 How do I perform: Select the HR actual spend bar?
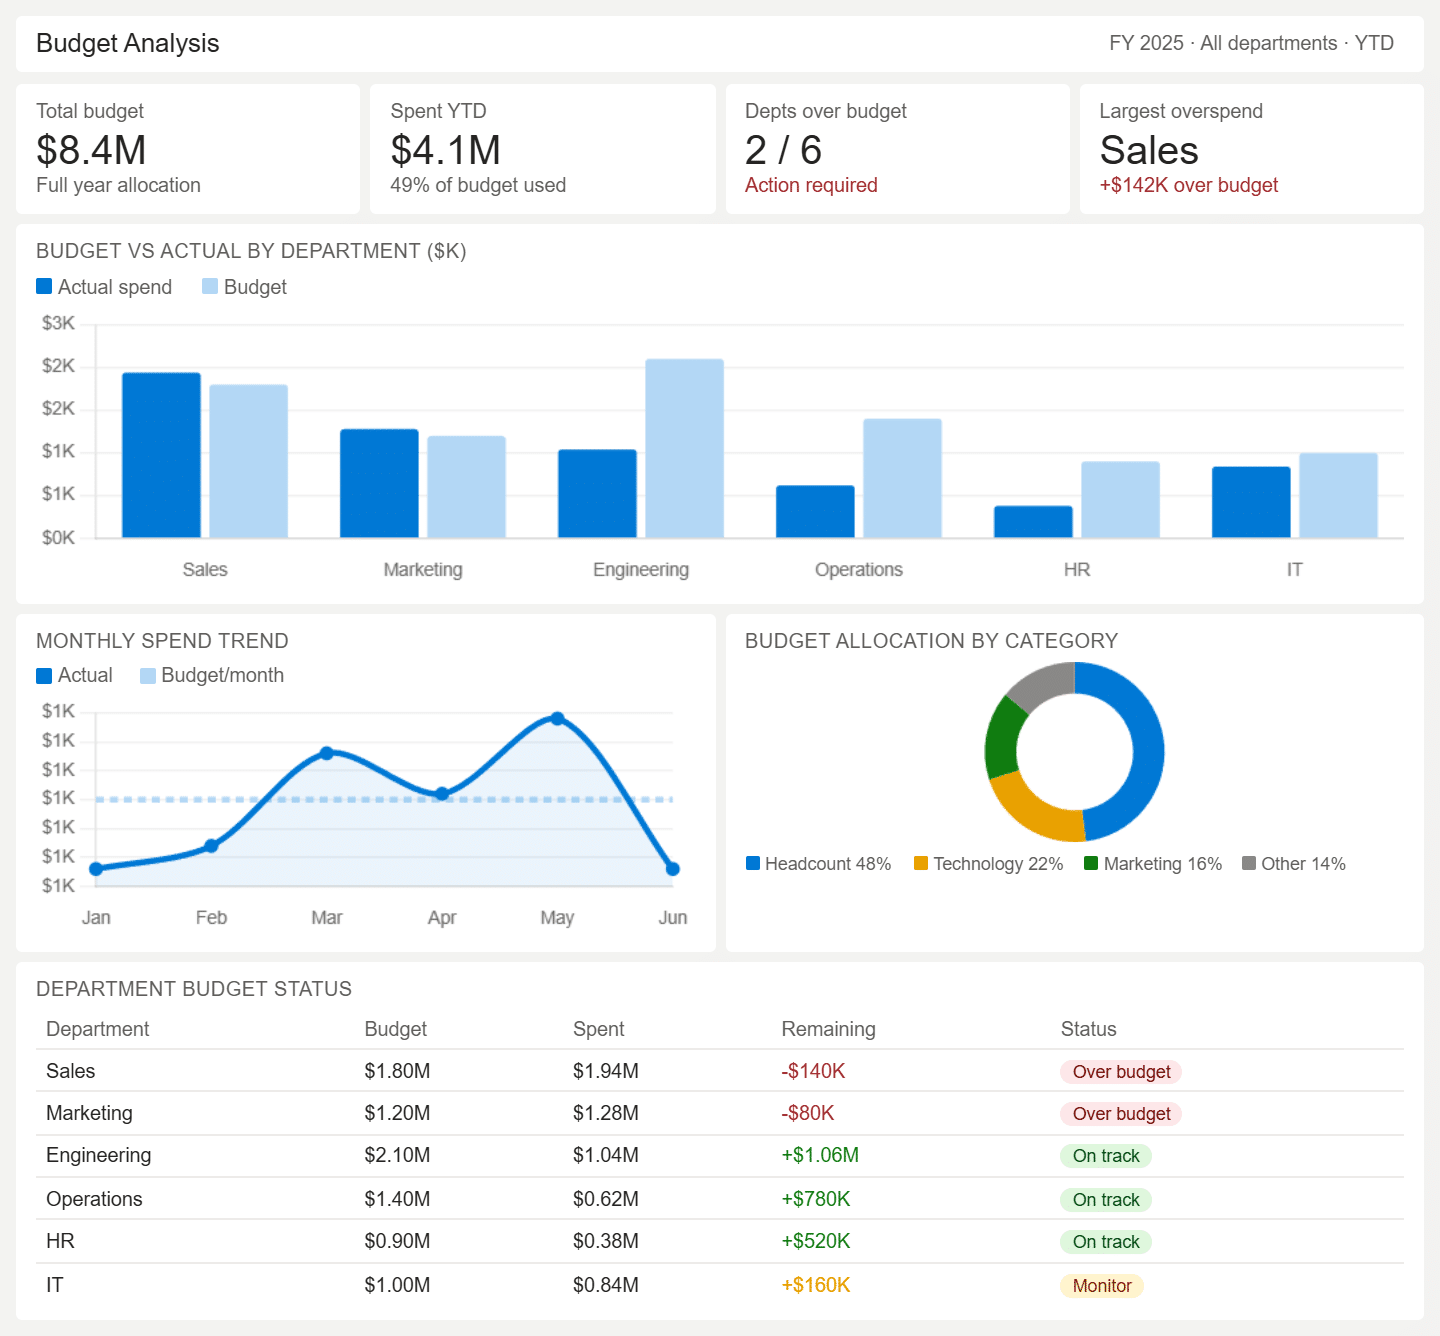coord(1033,522)
